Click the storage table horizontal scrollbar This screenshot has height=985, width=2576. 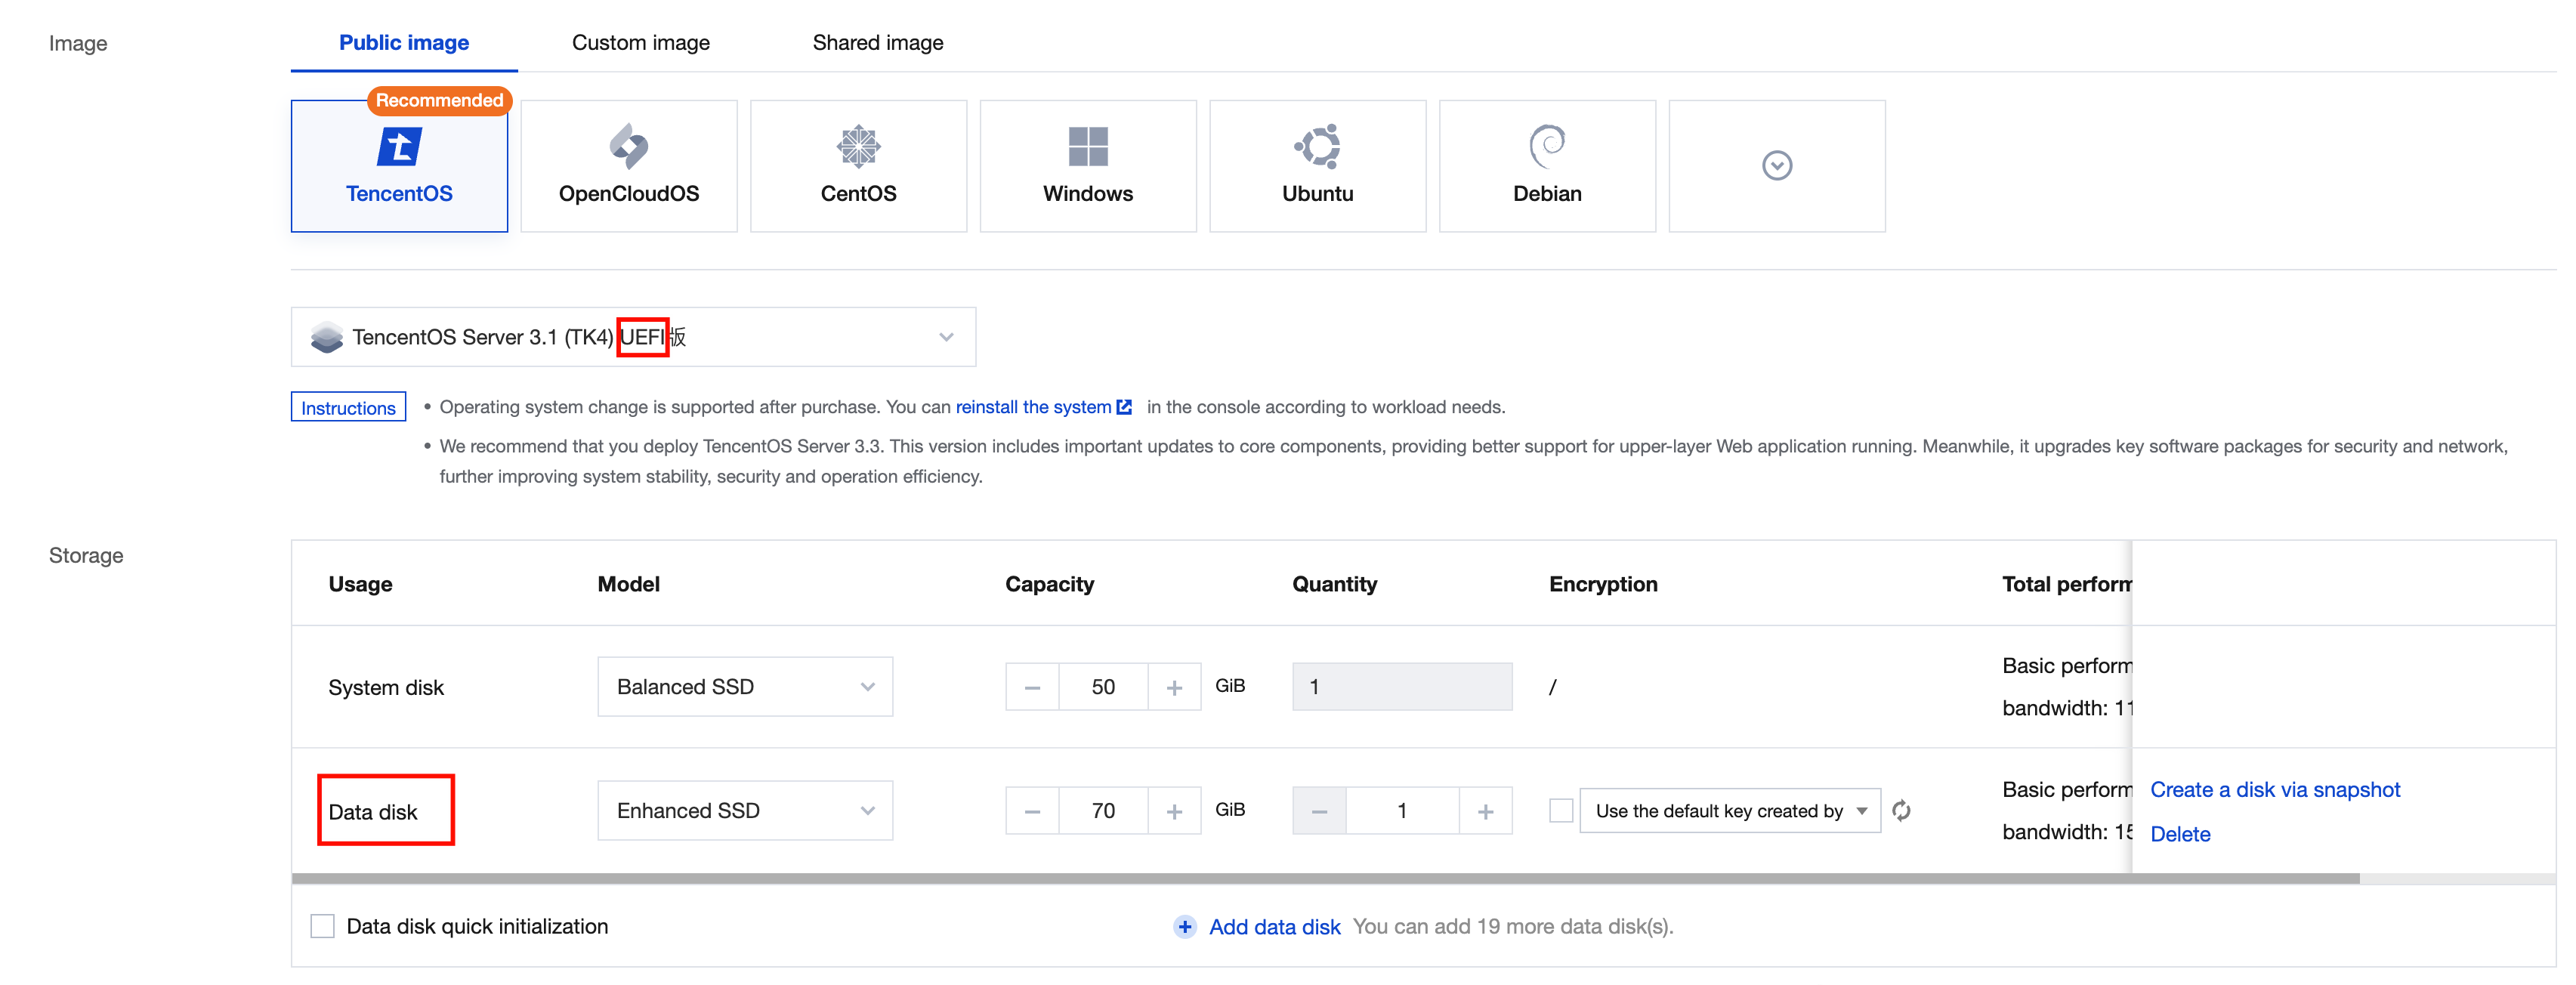click(1324, 879)
